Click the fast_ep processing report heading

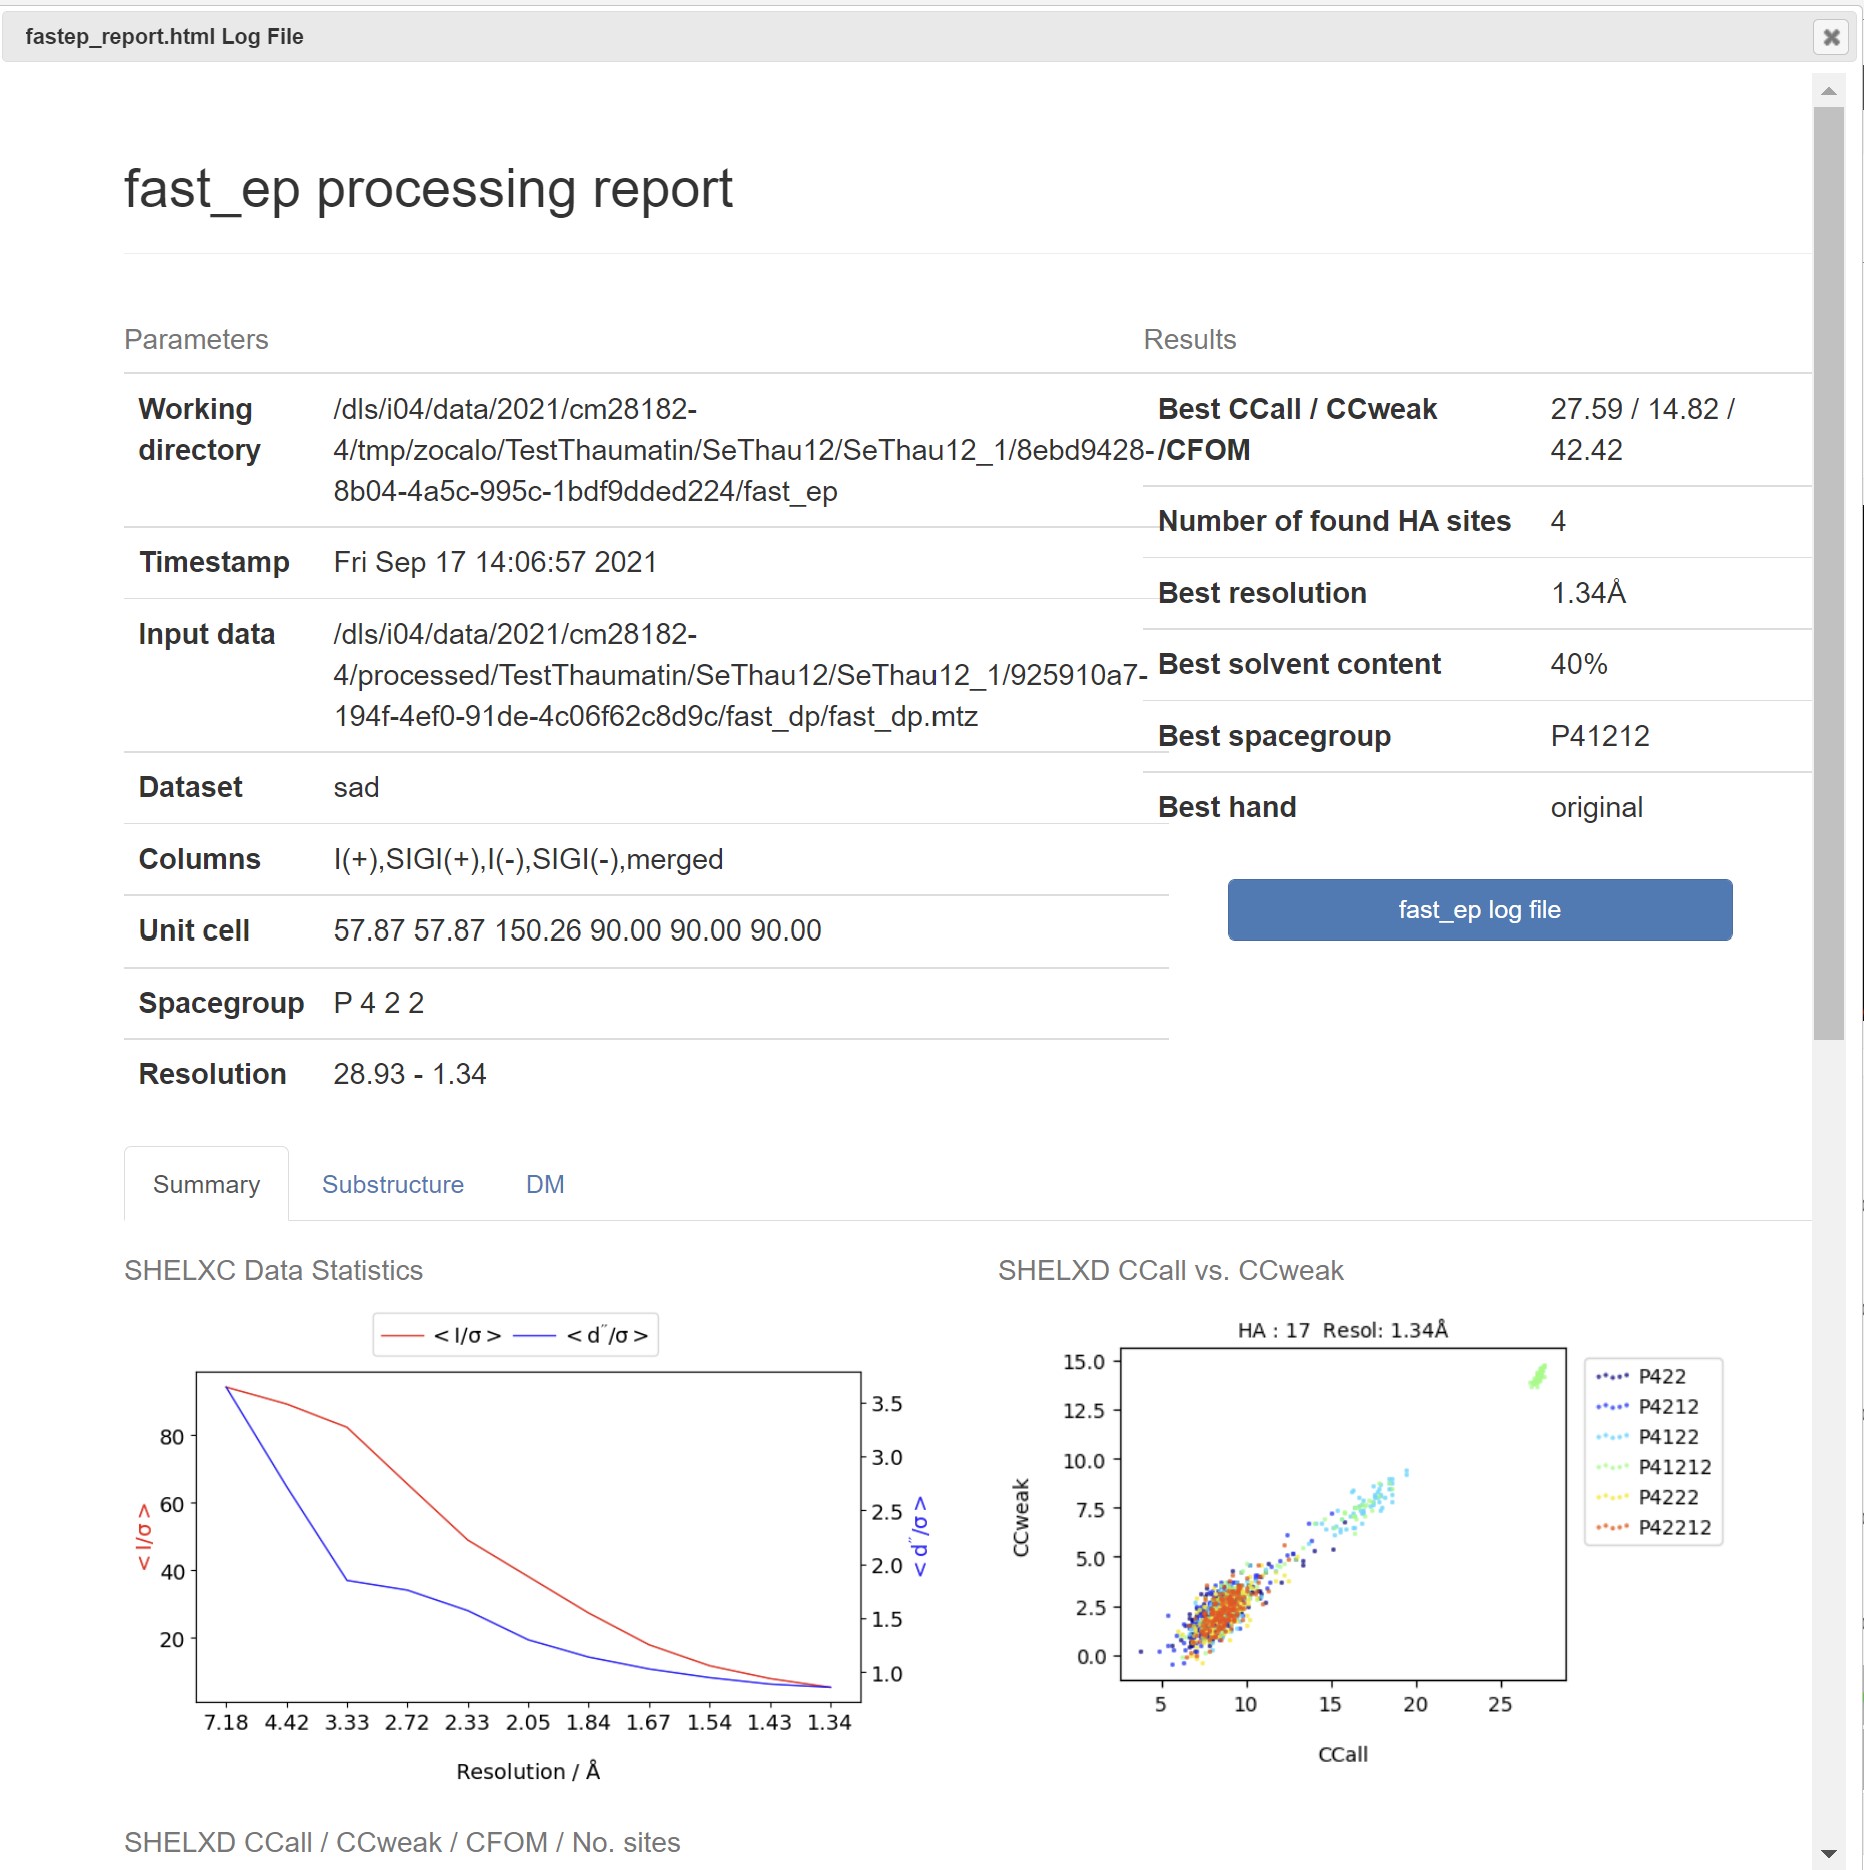pos(428,188)
